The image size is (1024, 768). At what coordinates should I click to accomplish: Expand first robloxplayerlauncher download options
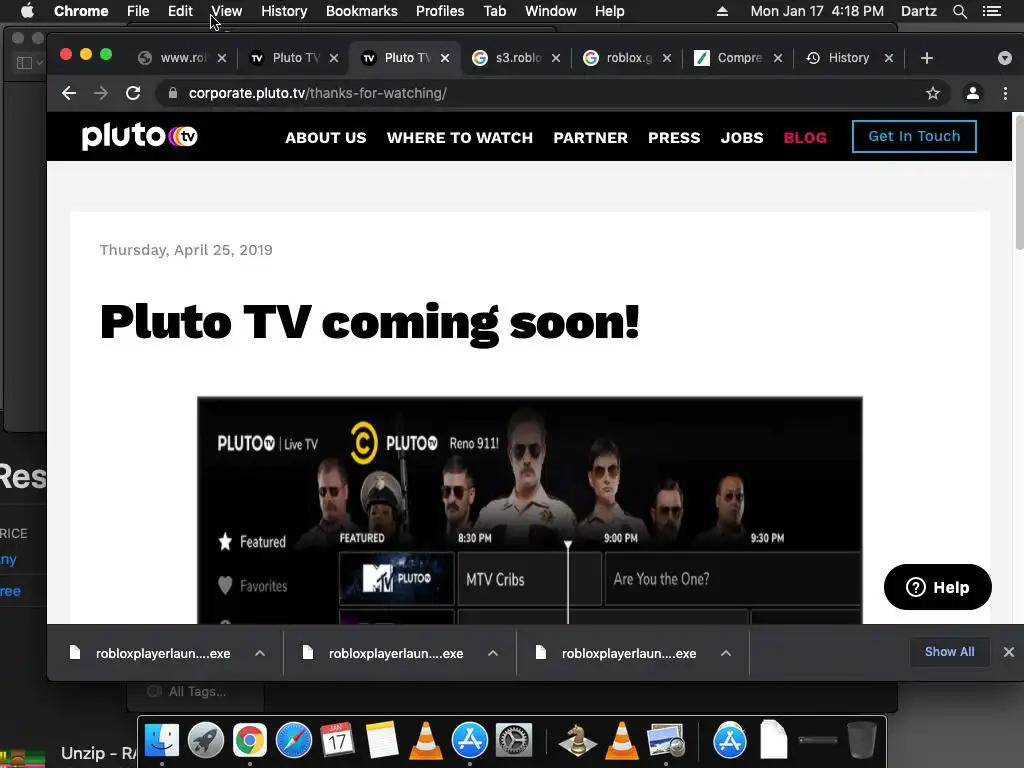point(260,653)
